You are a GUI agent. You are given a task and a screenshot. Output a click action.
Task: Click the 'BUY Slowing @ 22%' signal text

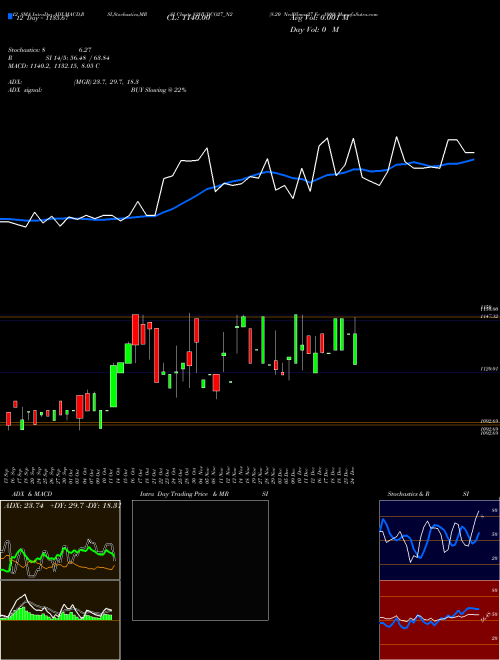pos(158,90)
